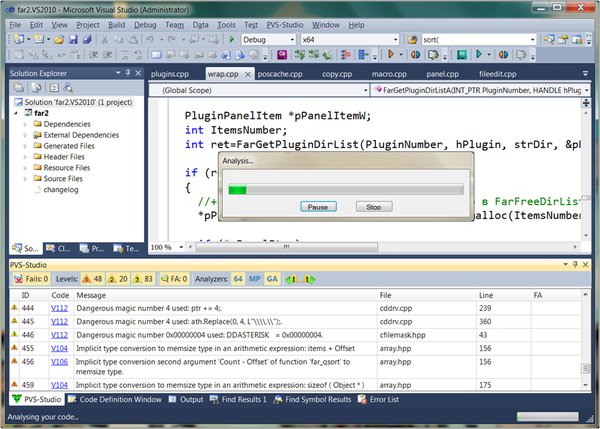Open the Output tab
The image size is (600, 429).
[186, 400]
